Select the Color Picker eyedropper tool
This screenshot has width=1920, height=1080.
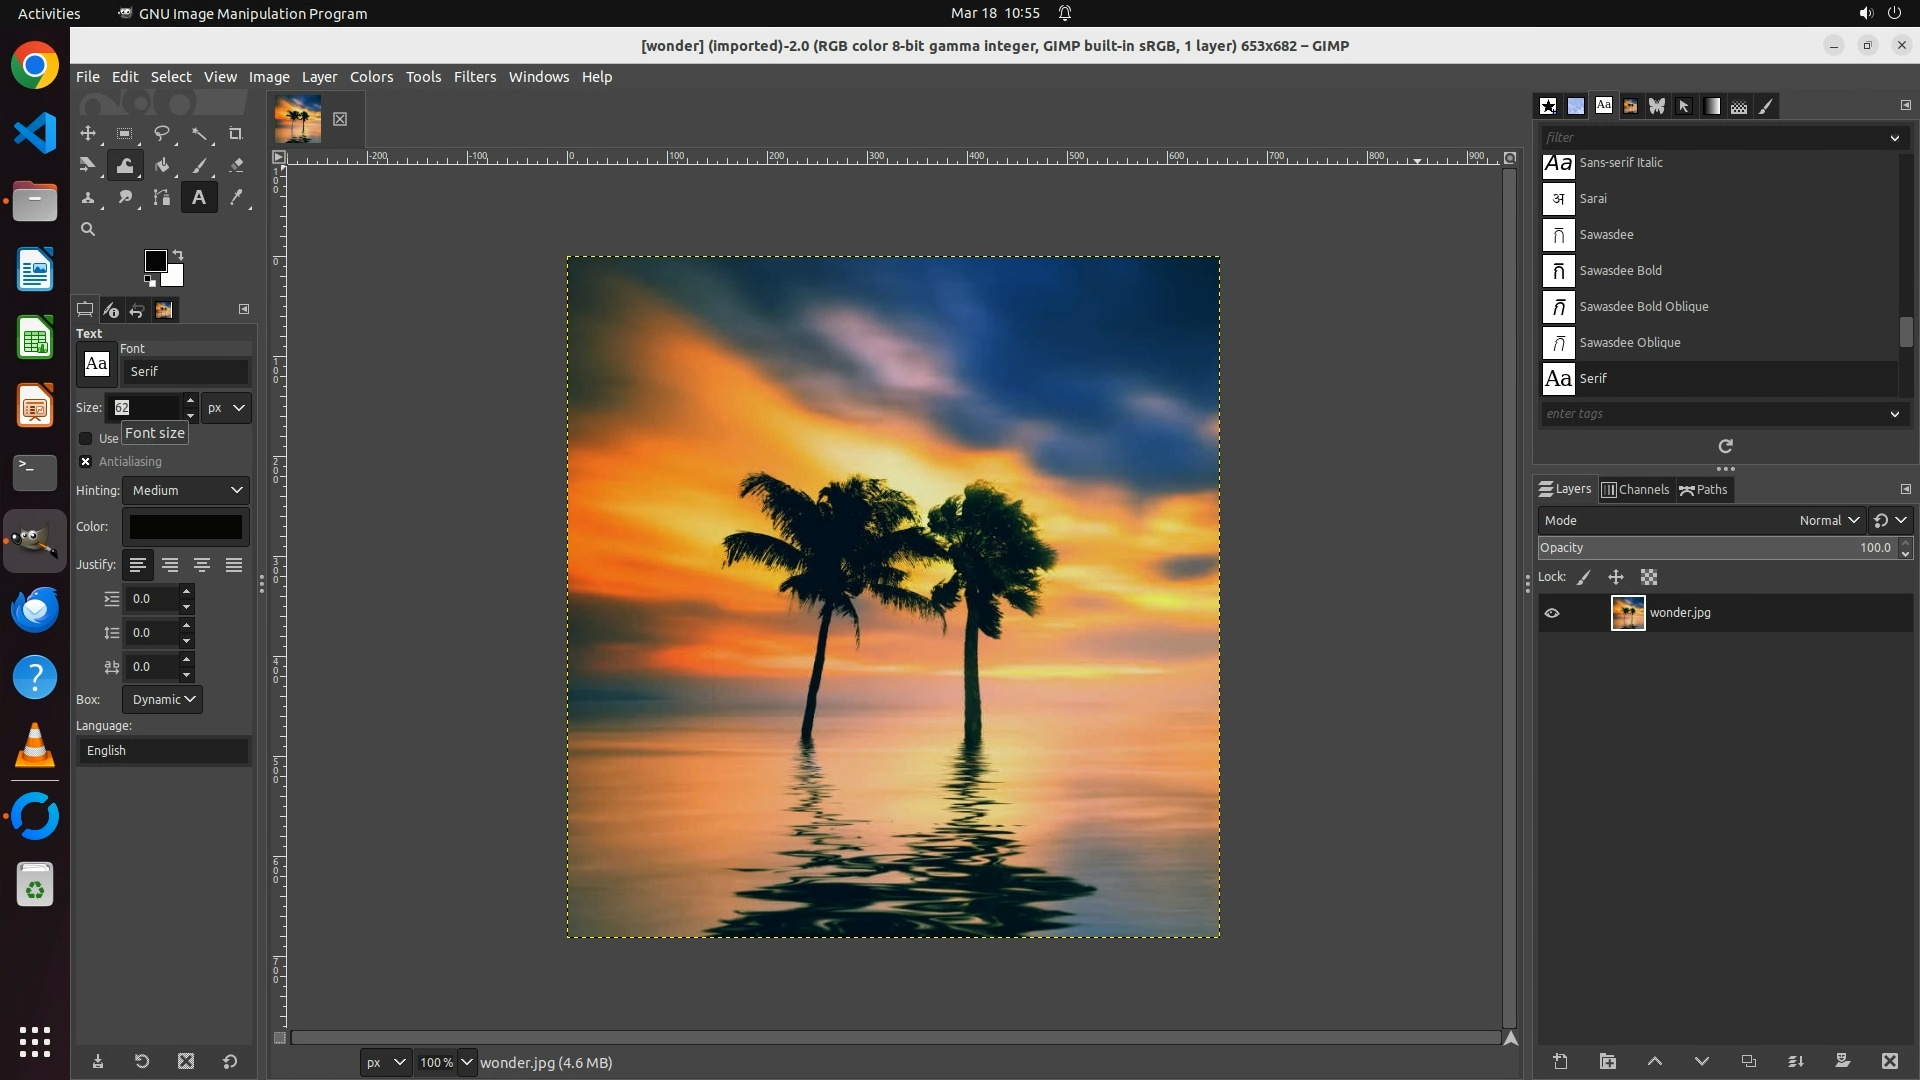click(x=236, y=198)
